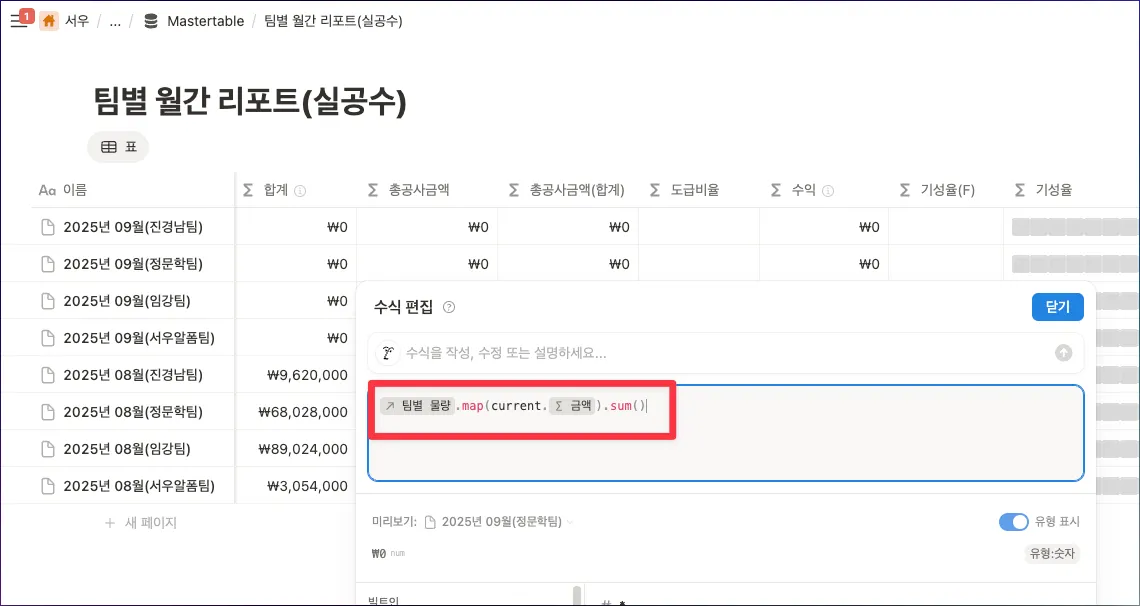
Task: Click the help icon beside 수식 편집
Action: pos(449,307)
